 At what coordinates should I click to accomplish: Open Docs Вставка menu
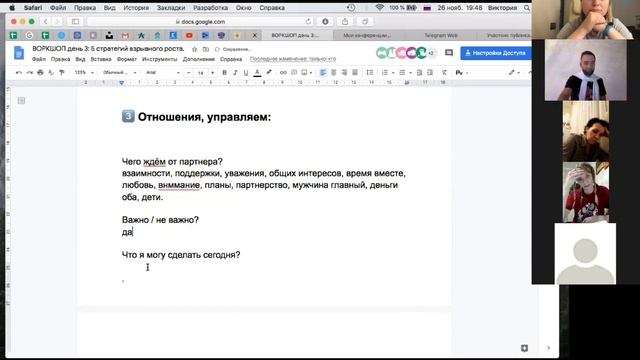[101, 59]
